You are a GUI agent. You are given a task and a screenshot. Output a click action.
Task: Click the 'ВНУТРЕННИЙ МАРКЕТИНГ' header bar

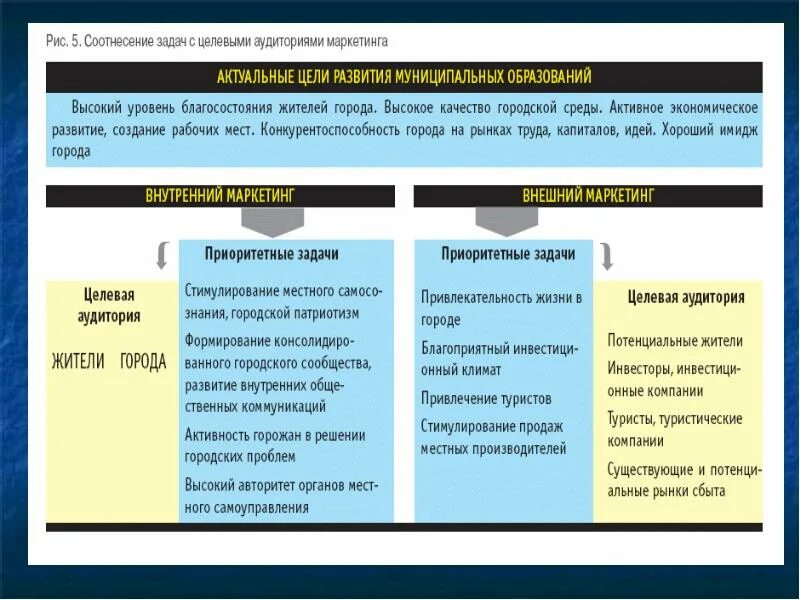(x=220, y=196)
